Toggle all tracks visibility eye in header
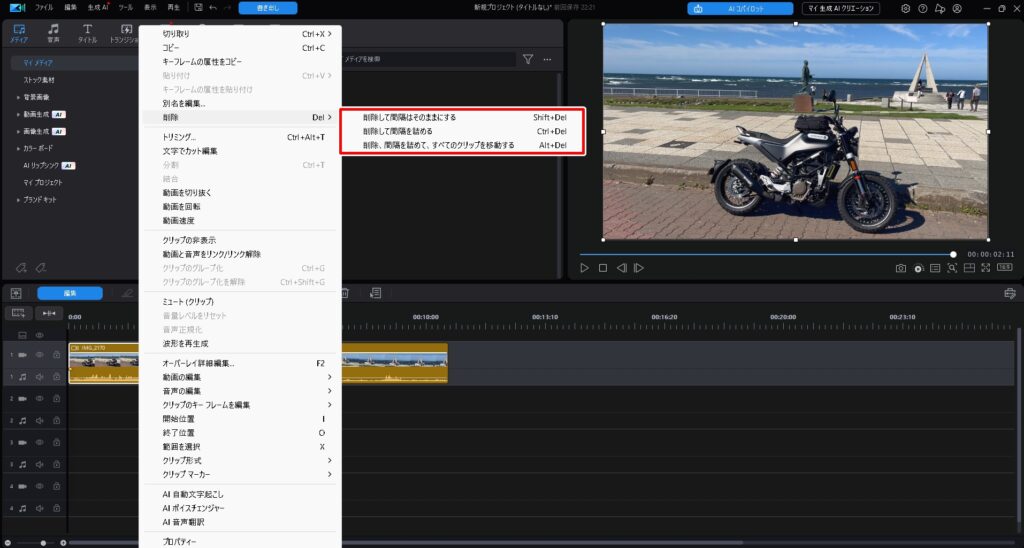The width and height of the screenshot is (1024, 548). (x=39, y=335)
